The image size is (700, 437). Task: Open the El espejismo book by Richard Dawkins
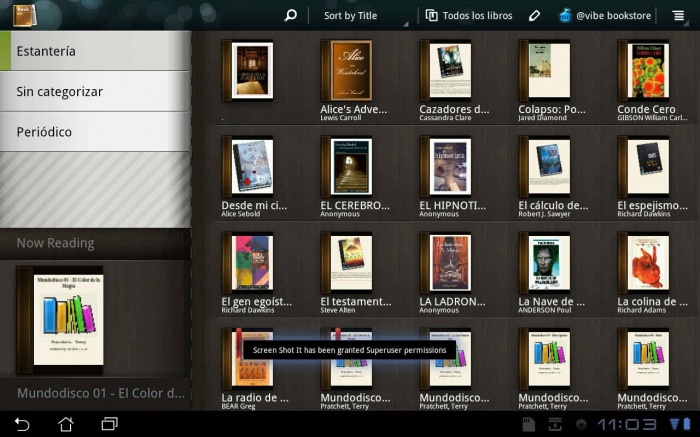pos(644,166)
